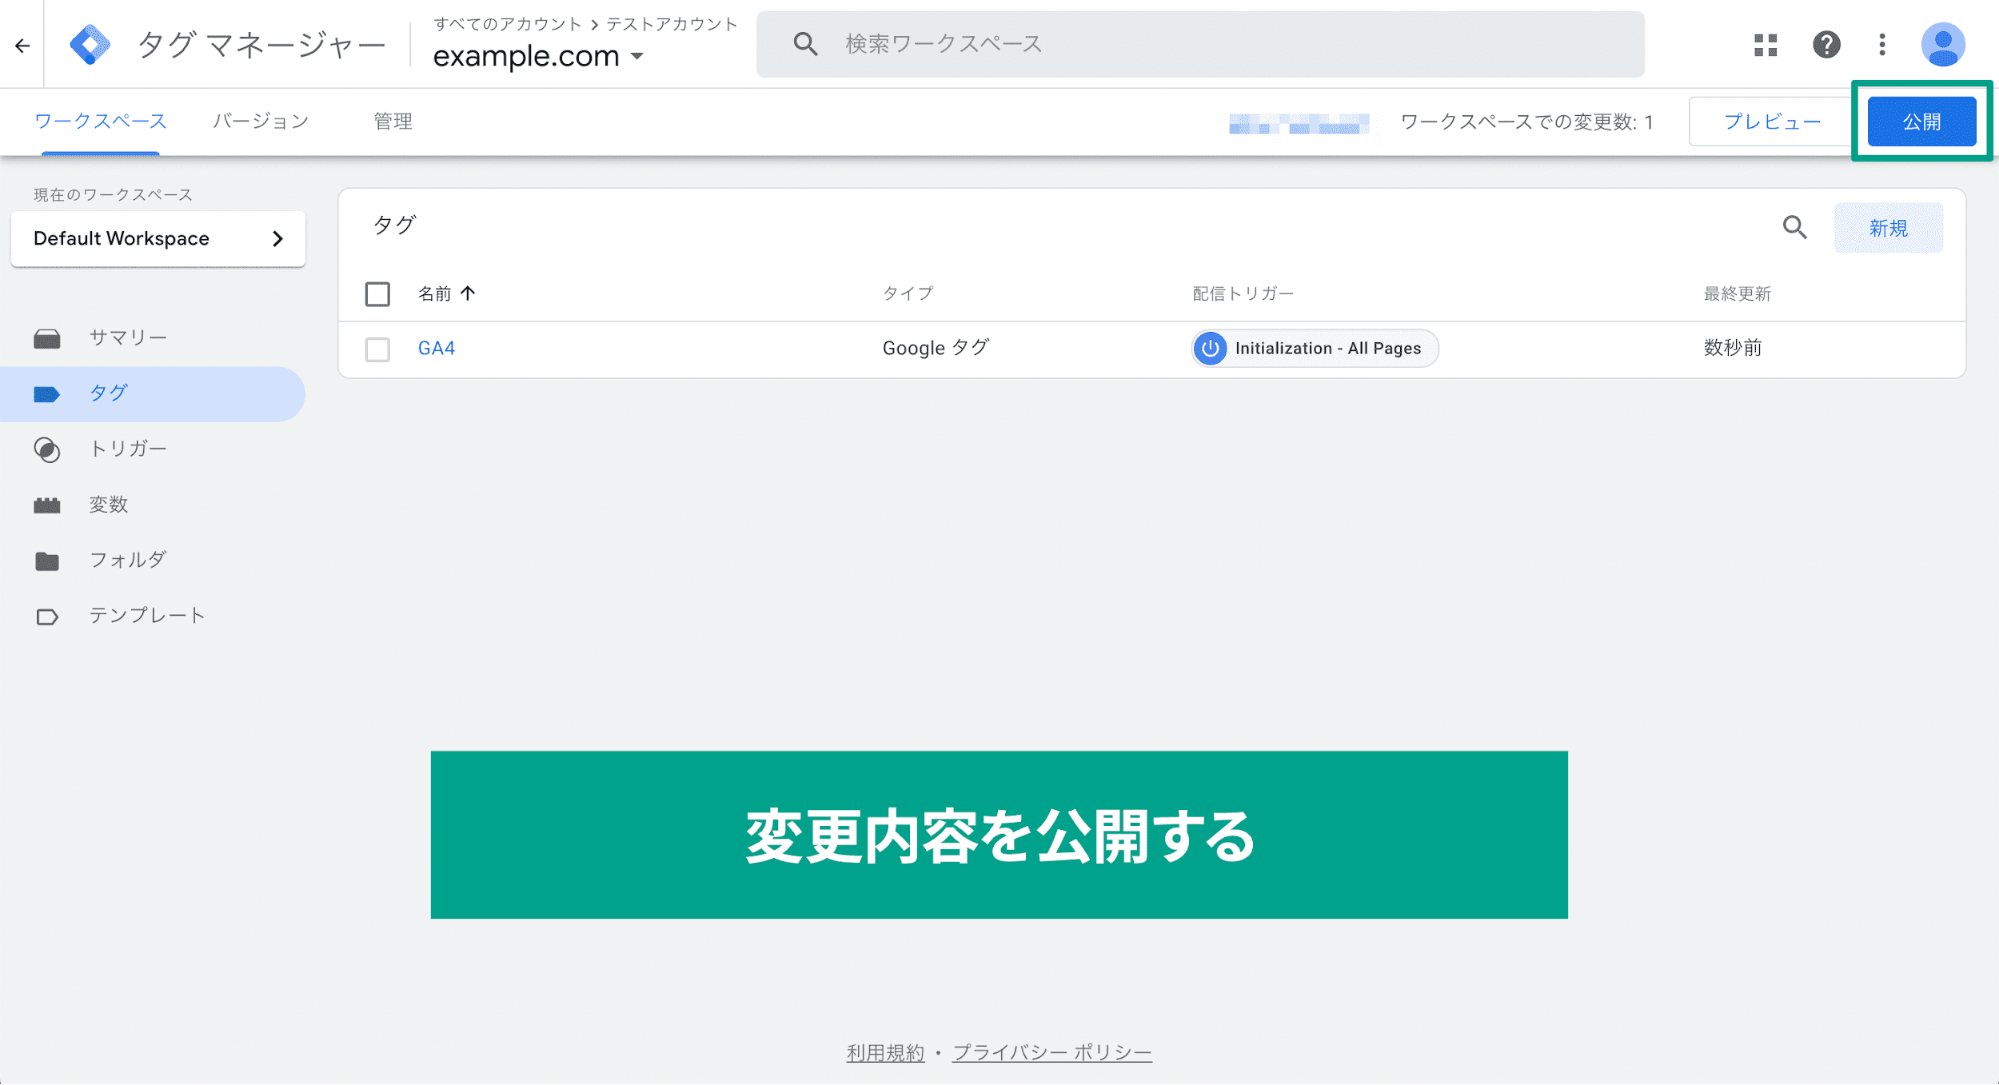This screenshot has height=1085, width=1999.
Task: Click the タイプ column header
Action: click(x=908, y=293)
